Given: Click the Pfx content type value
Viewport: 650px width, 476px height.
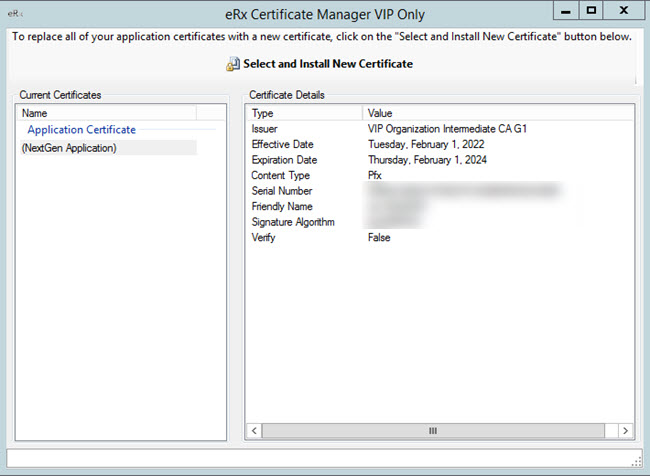Looking at the screenshot, I should coord(375,175).
